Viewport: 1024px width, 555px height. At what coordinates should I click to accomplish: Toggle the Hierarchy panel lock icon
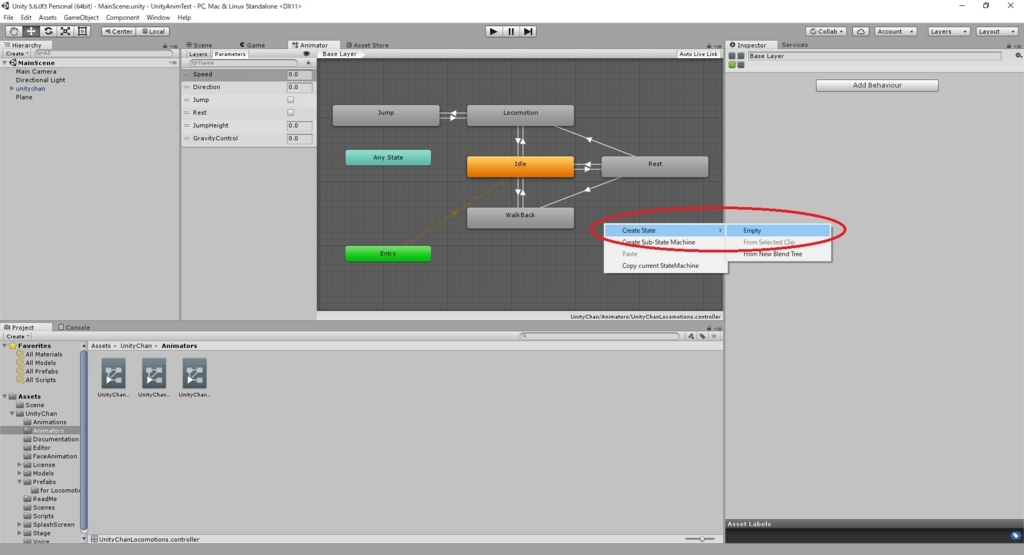click(x=165, y=46)
